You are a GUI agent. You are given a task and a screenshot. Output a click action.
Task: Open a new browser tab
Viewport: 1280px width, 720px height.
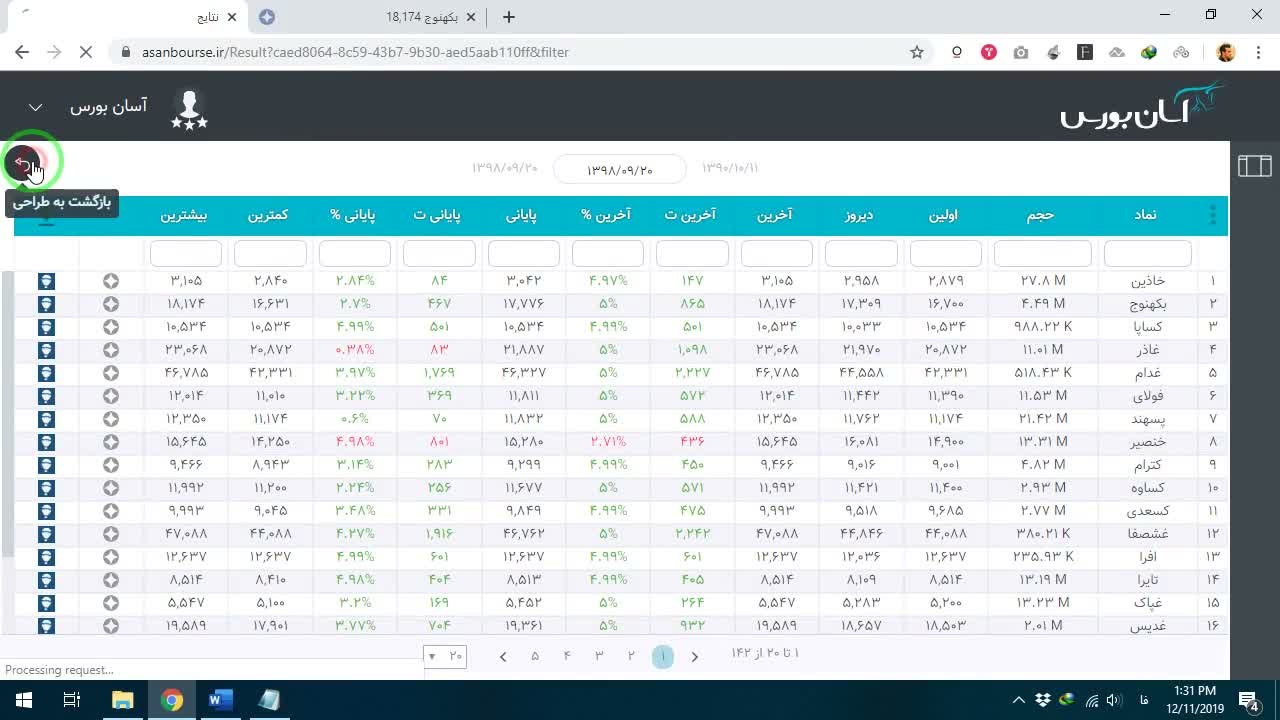pyautogui.click(x=509, y=17)
